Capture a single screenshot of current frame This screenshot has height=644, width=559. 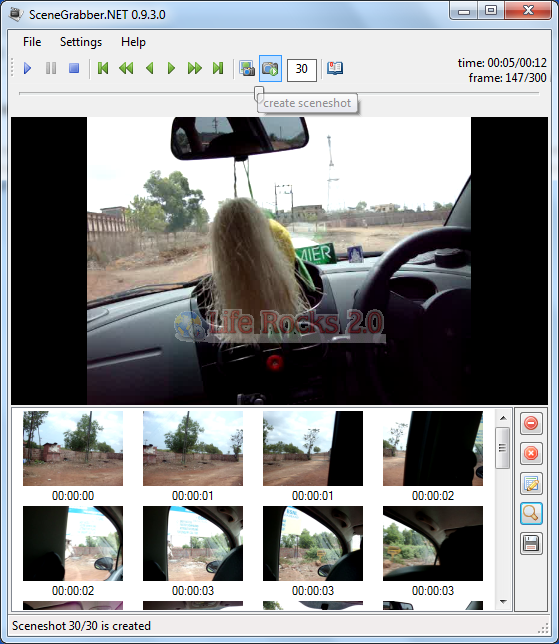coord(247,68)
